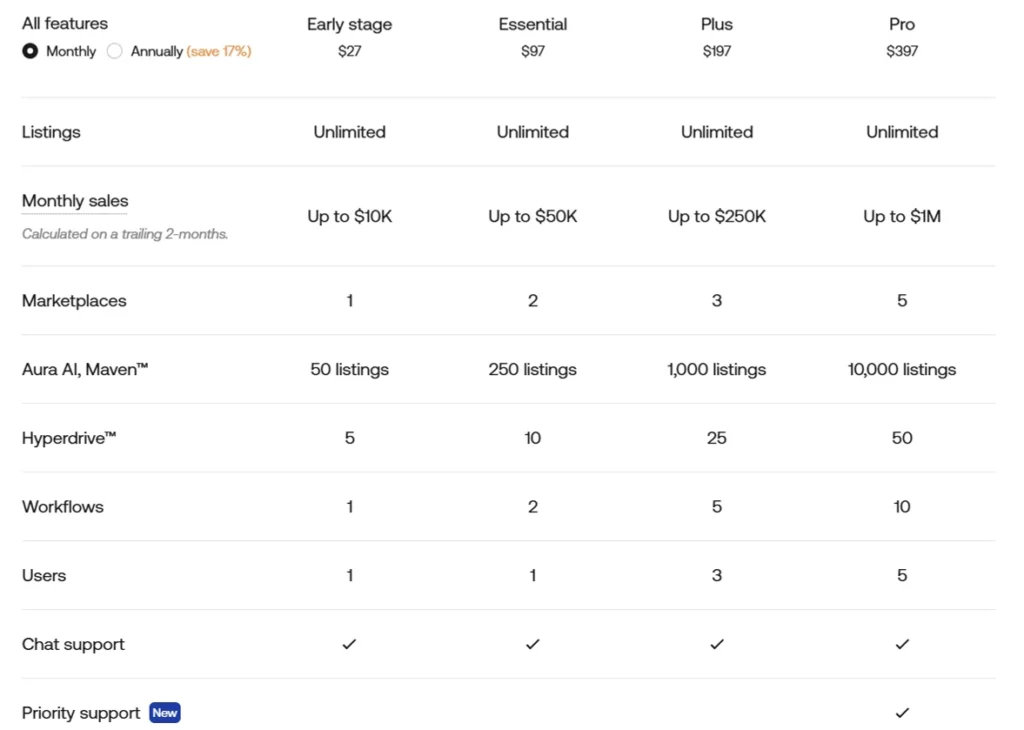Click the Pro priority support checkmark
The height and width of the screenshot is (730, 1024).
click(x=901, y=713)
